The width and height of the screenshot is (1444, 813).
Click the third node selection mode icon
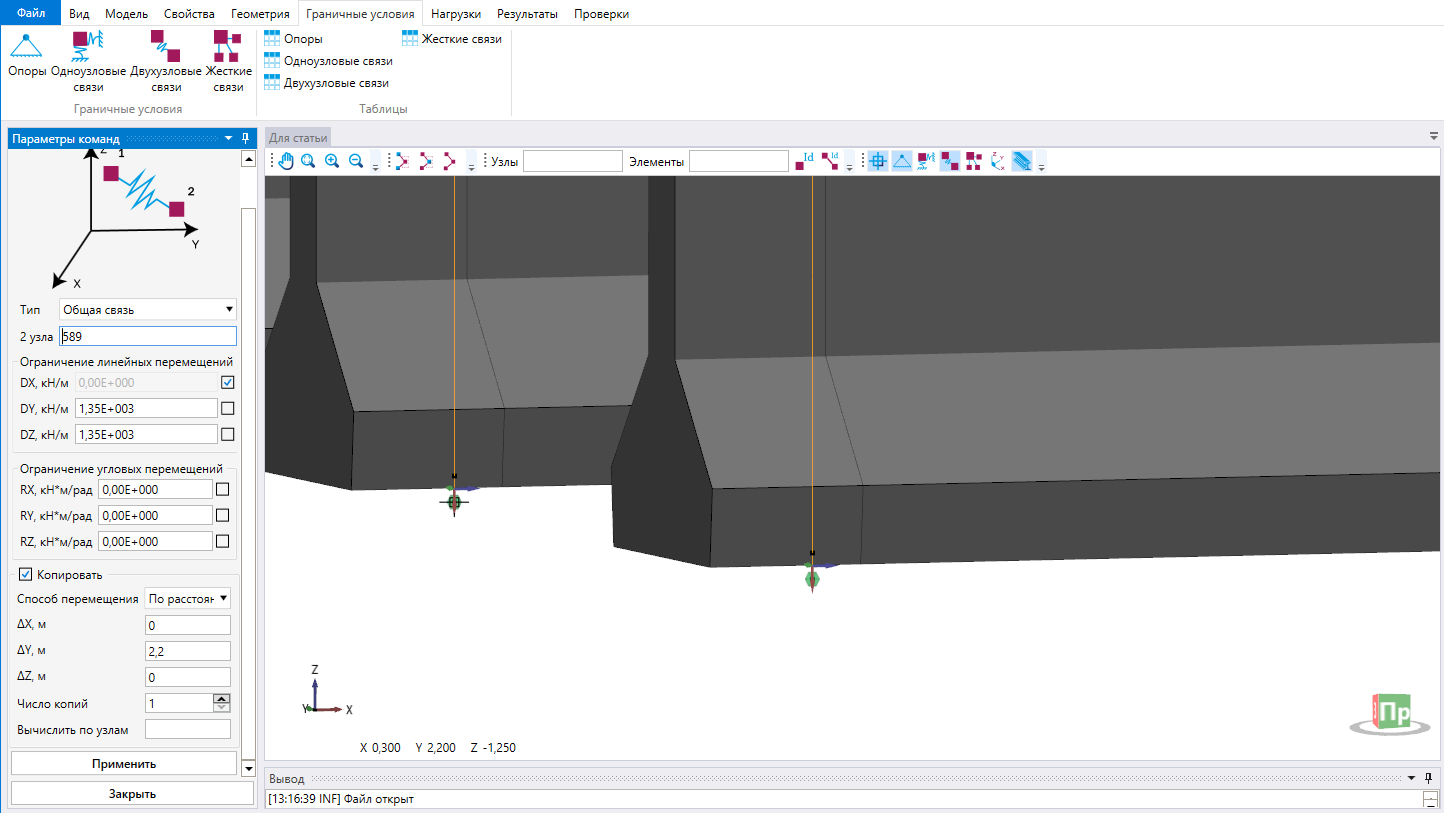pos(450,161)
